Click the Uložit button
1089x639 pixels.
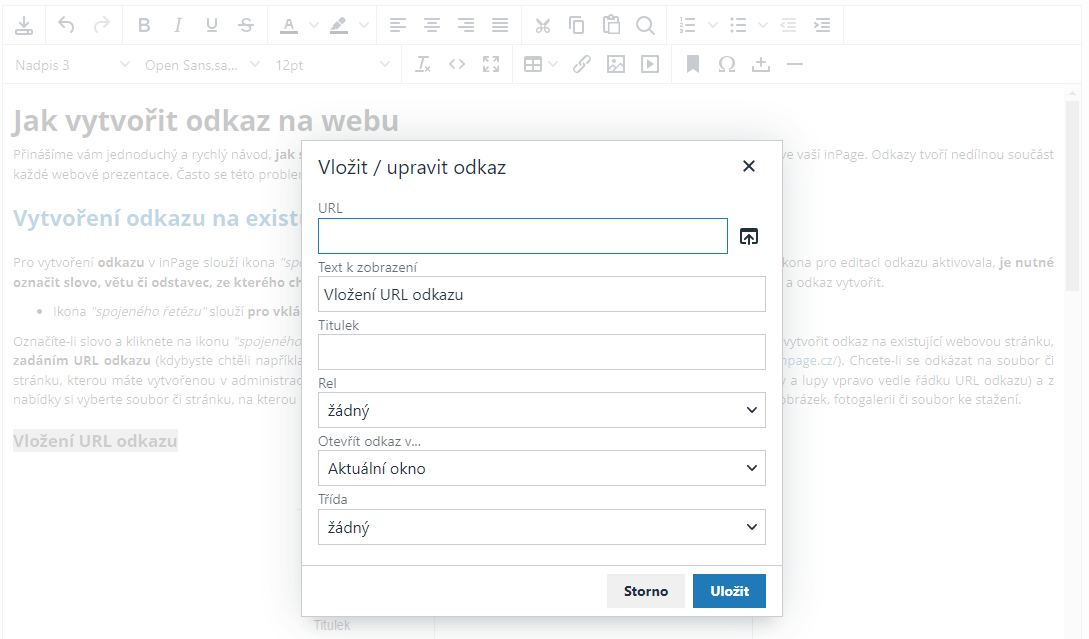coord(729,591)
